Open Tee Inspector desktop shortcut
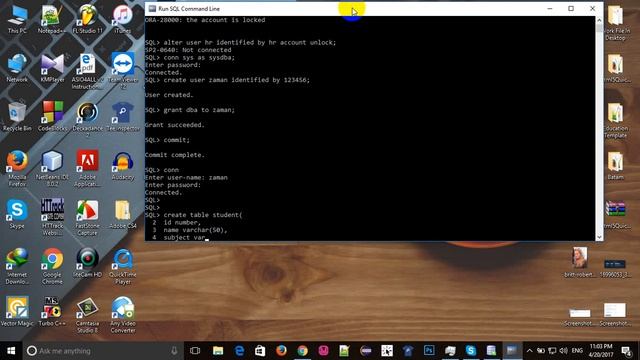The width and height of the screenshot is (640, 360). coord(122,117)
